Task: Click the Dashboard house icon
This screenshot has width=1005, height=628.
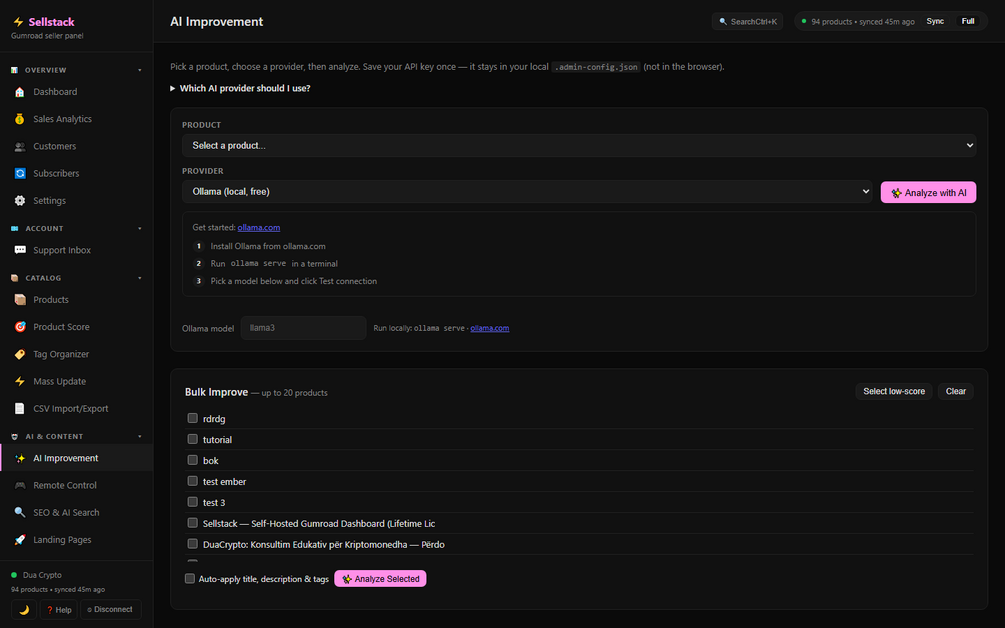Action: coord(20,92)
